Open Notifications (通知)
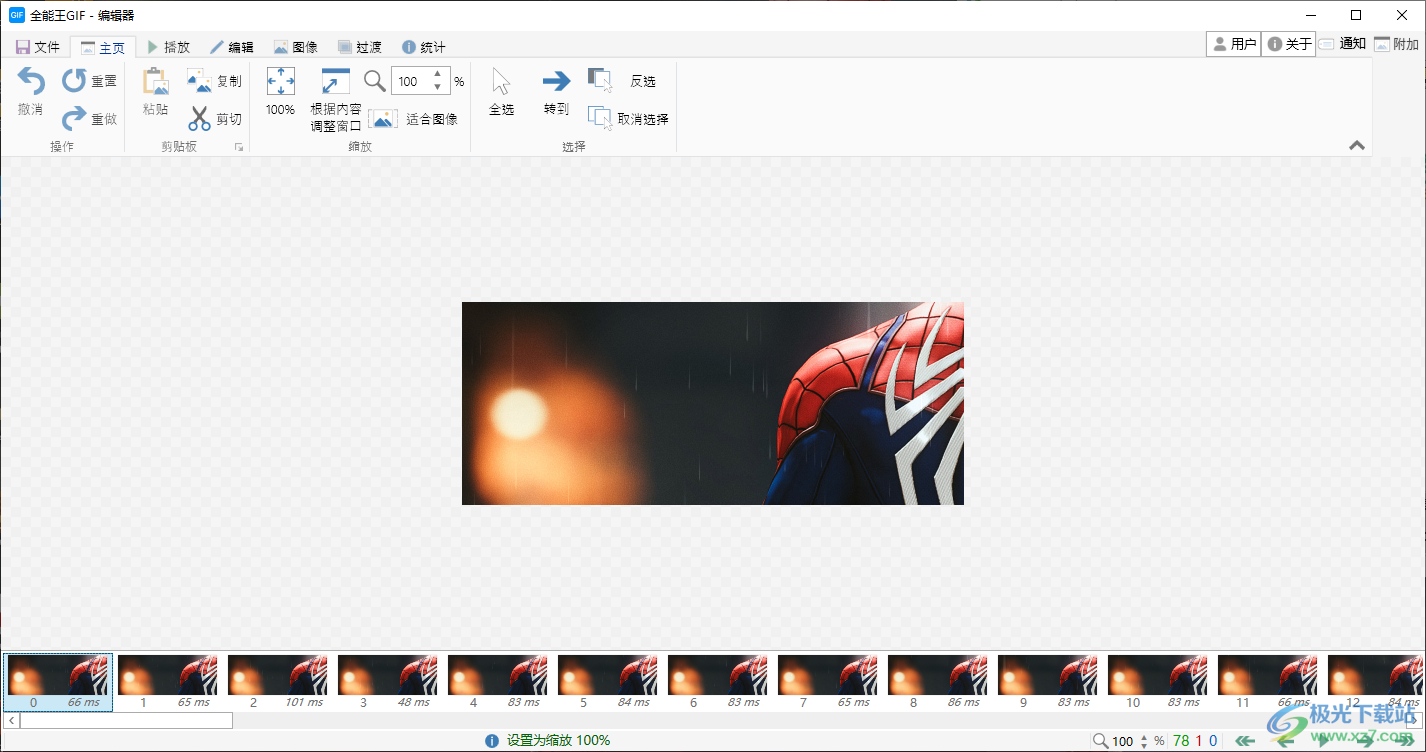This screenshot has height=752, width=1426. [x=1342, y=44]
